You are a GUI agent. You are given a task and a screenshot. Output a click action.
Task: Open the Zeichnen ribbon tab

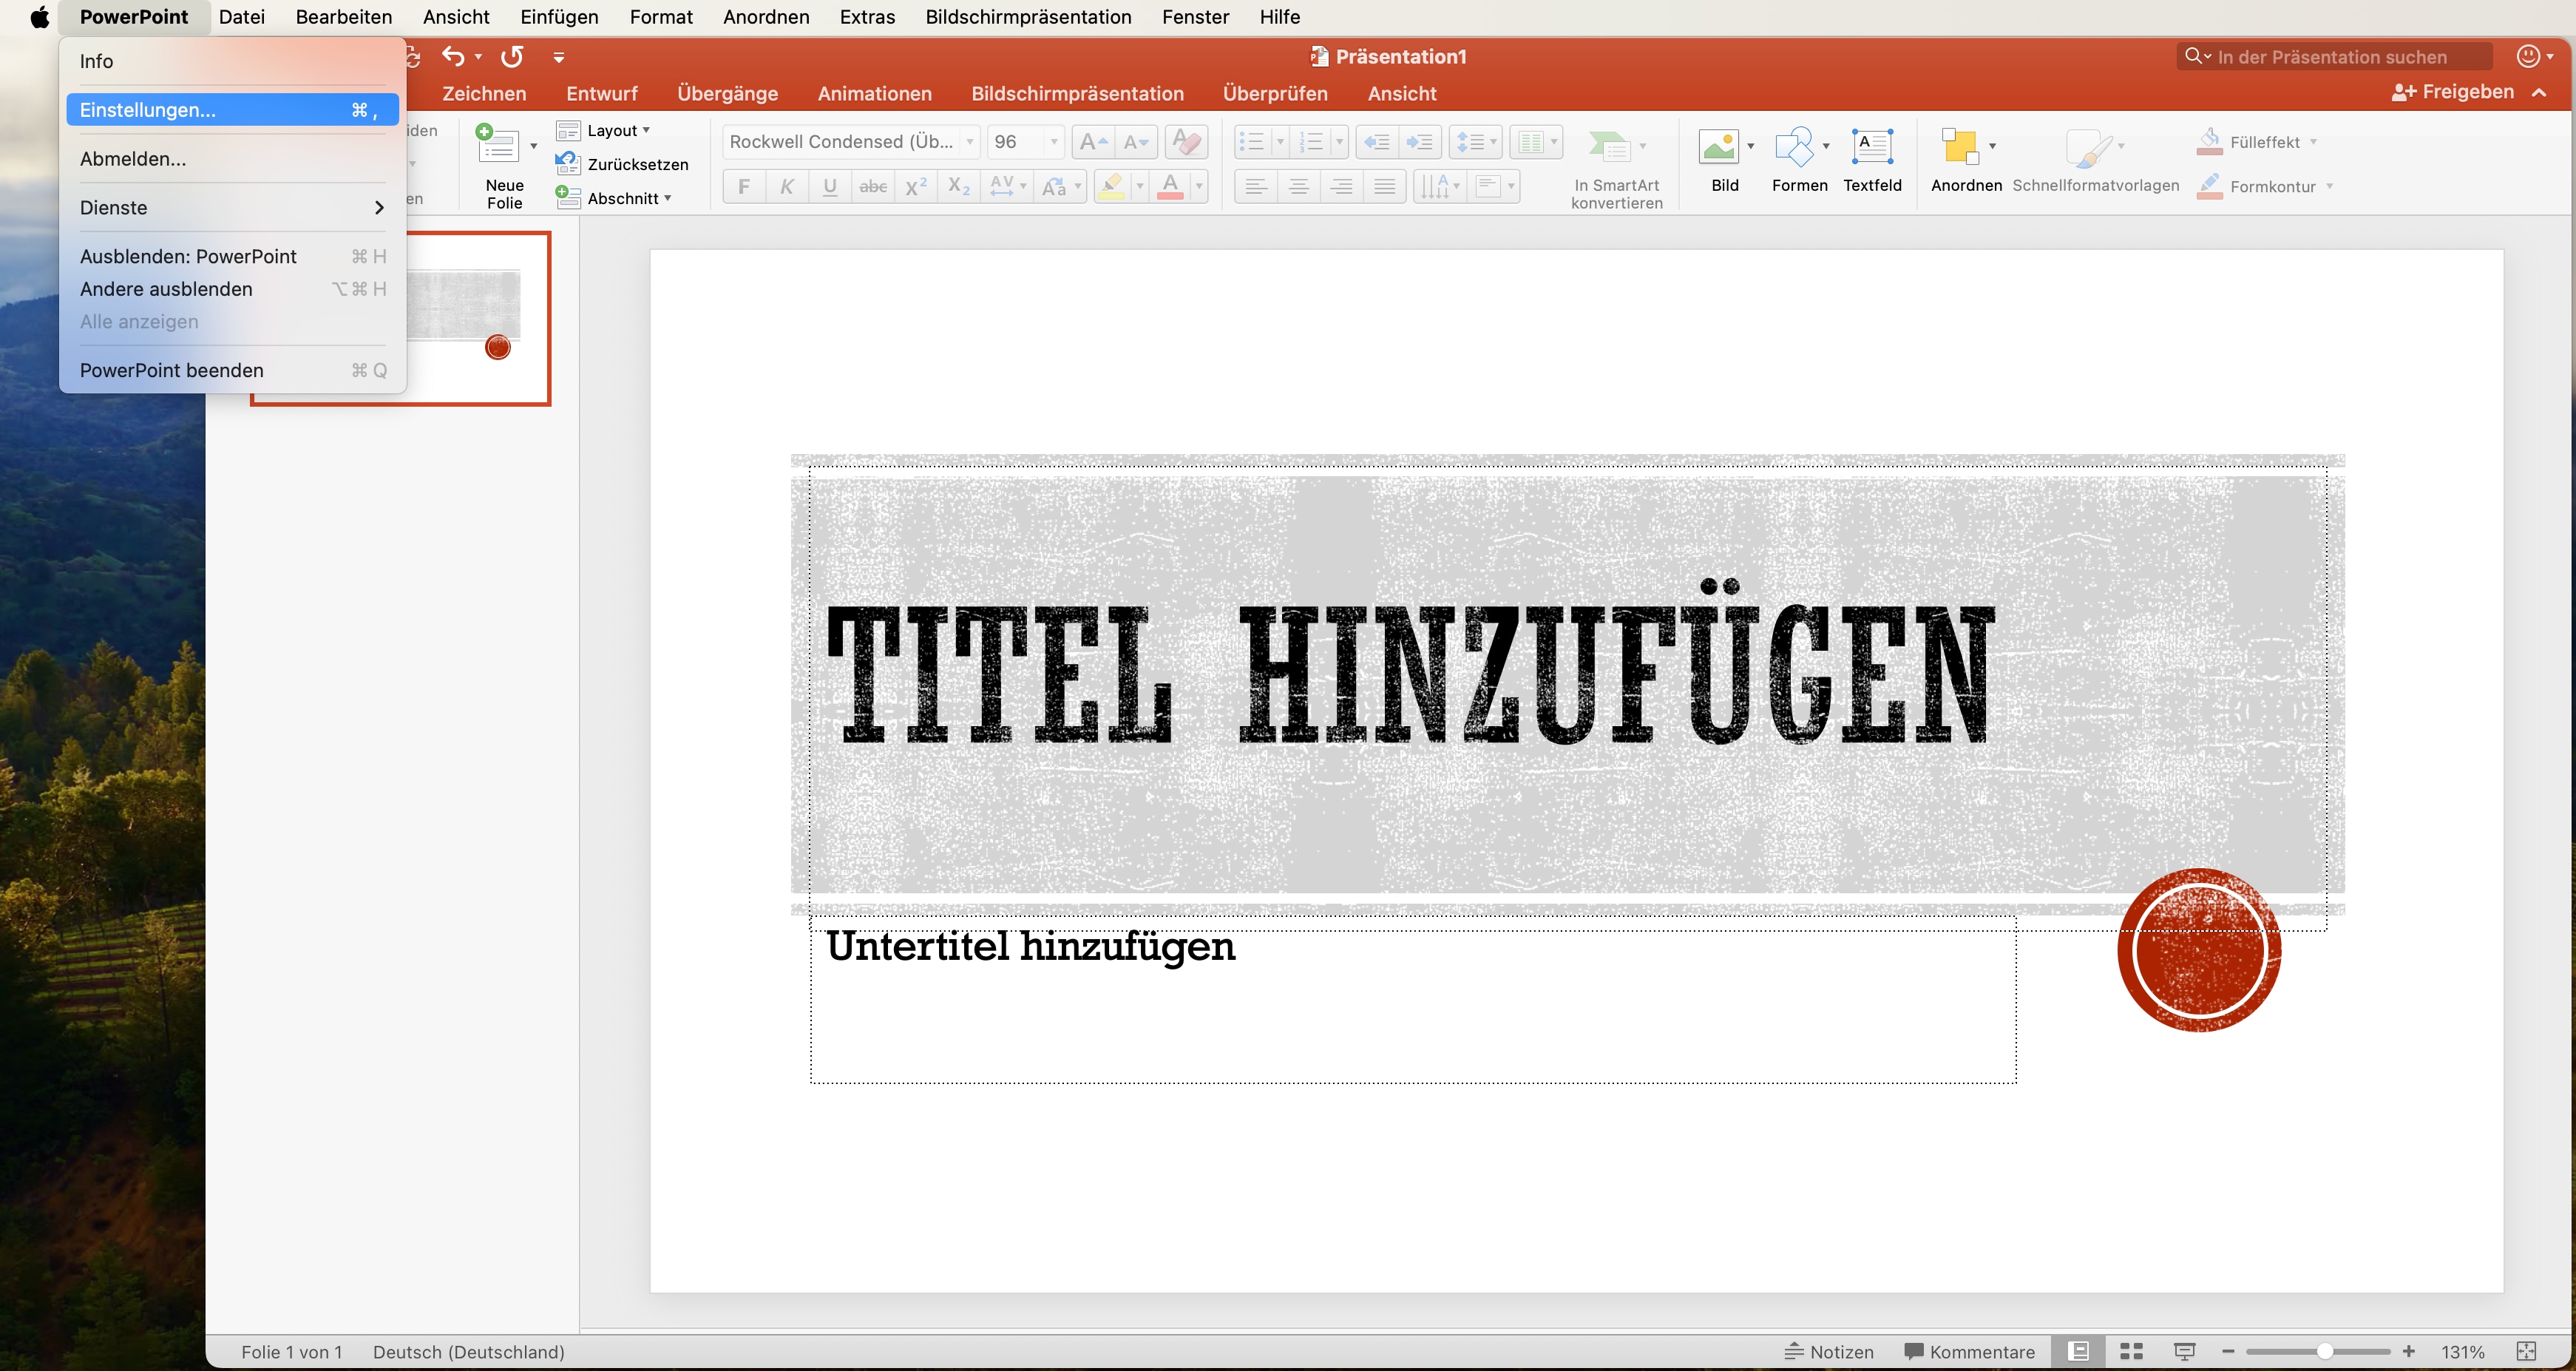[x=484, y=94]
